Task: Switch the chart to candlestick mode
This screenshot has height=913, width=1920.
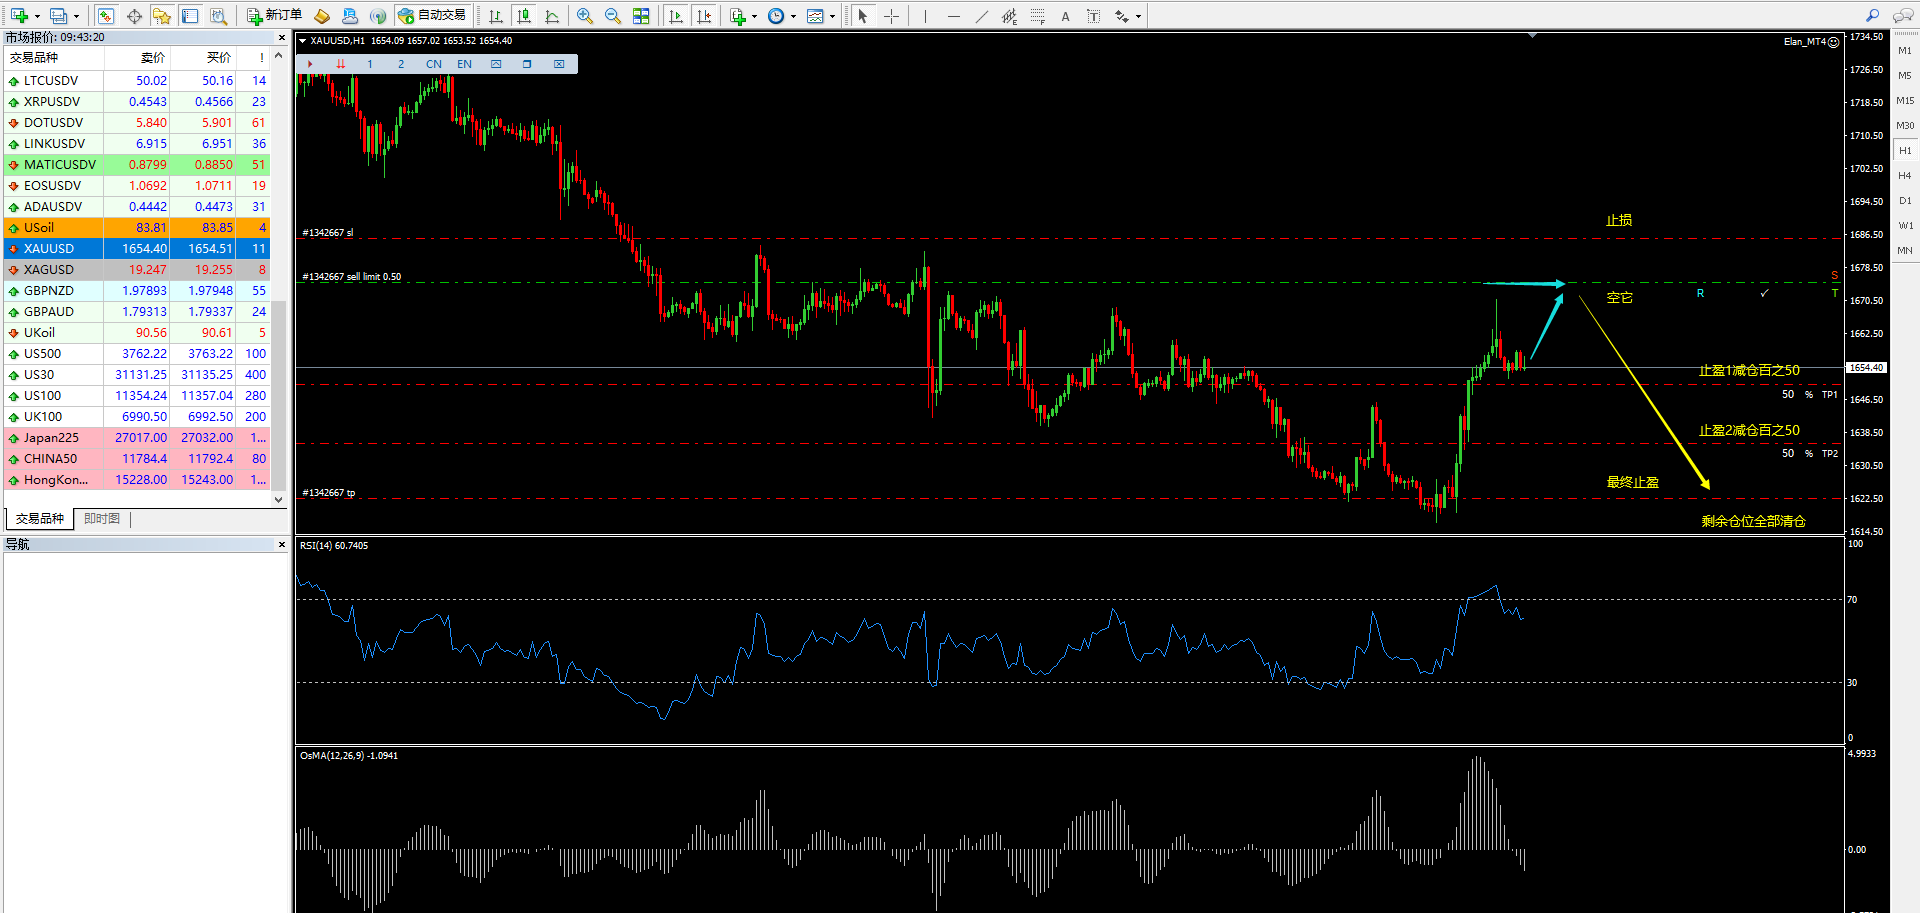Action: click(x=524, y=15)
